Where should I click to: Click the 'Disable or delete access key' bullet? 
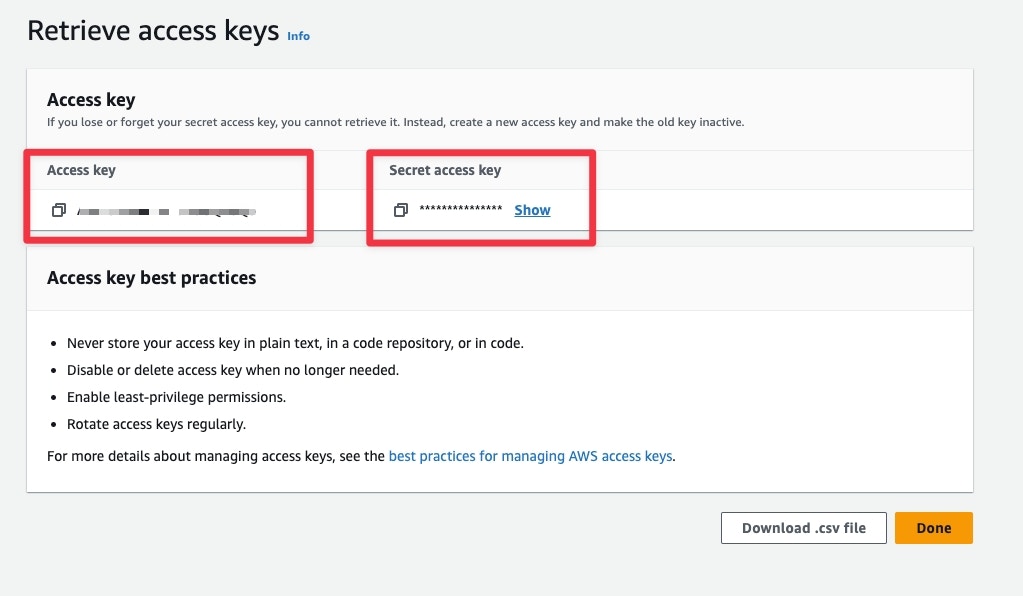[232, 370]
